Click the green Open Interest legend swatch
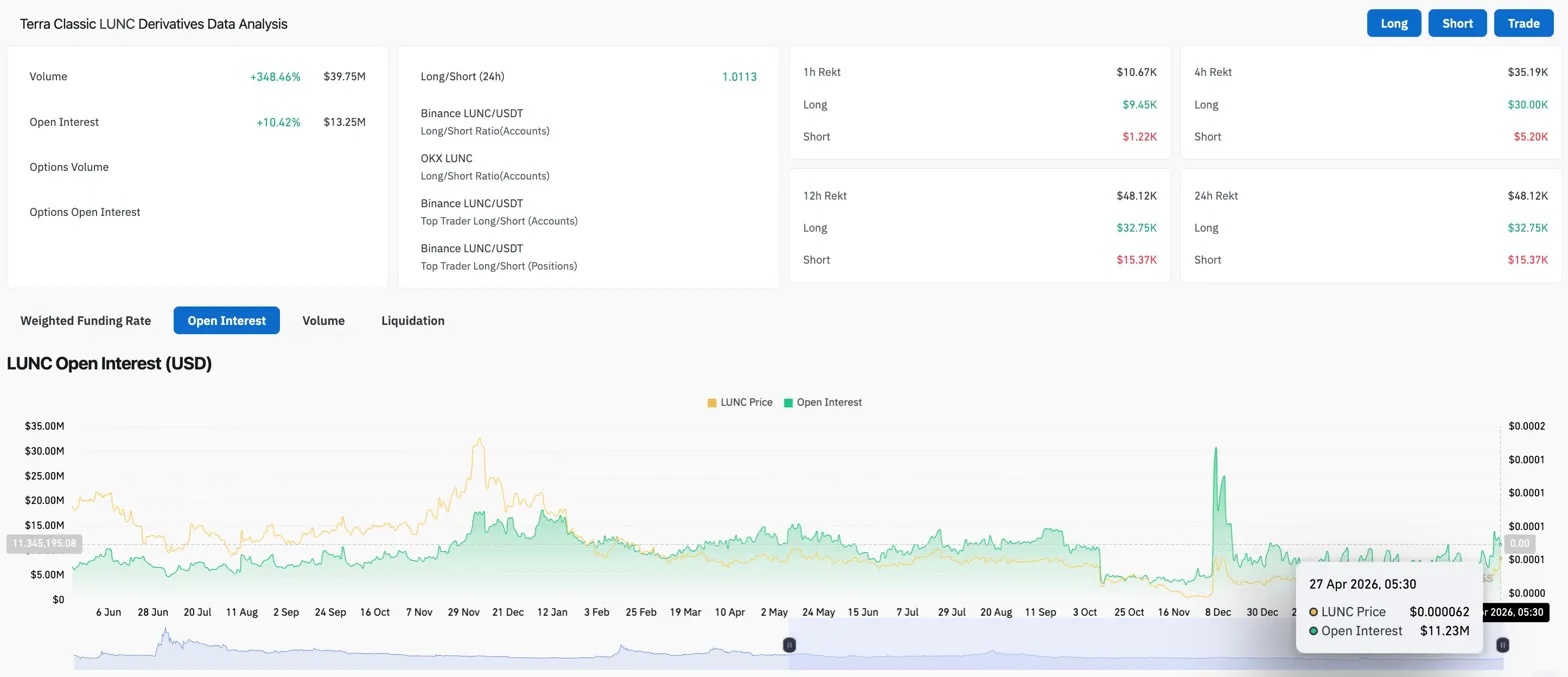 tap(788, 402)
